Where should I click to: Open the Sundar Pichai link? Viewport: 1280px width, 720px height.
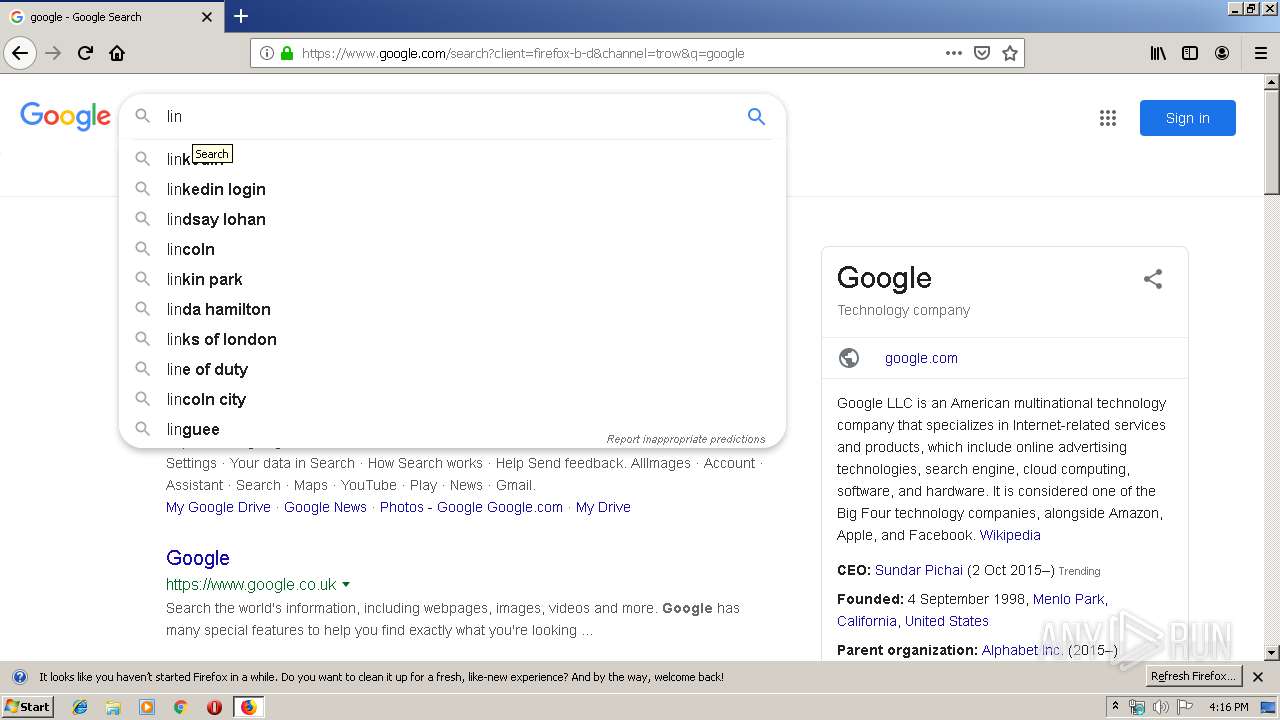coord(919,570)
